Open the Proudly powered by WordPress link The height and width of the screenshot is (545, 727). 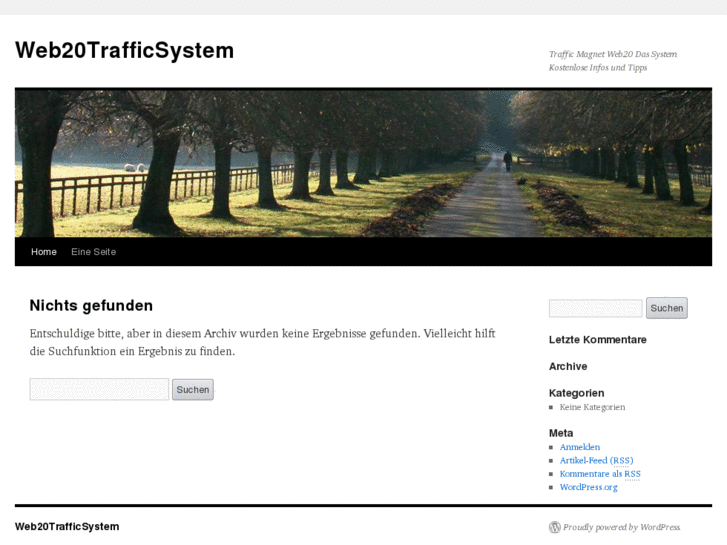[x=621, y=527]
